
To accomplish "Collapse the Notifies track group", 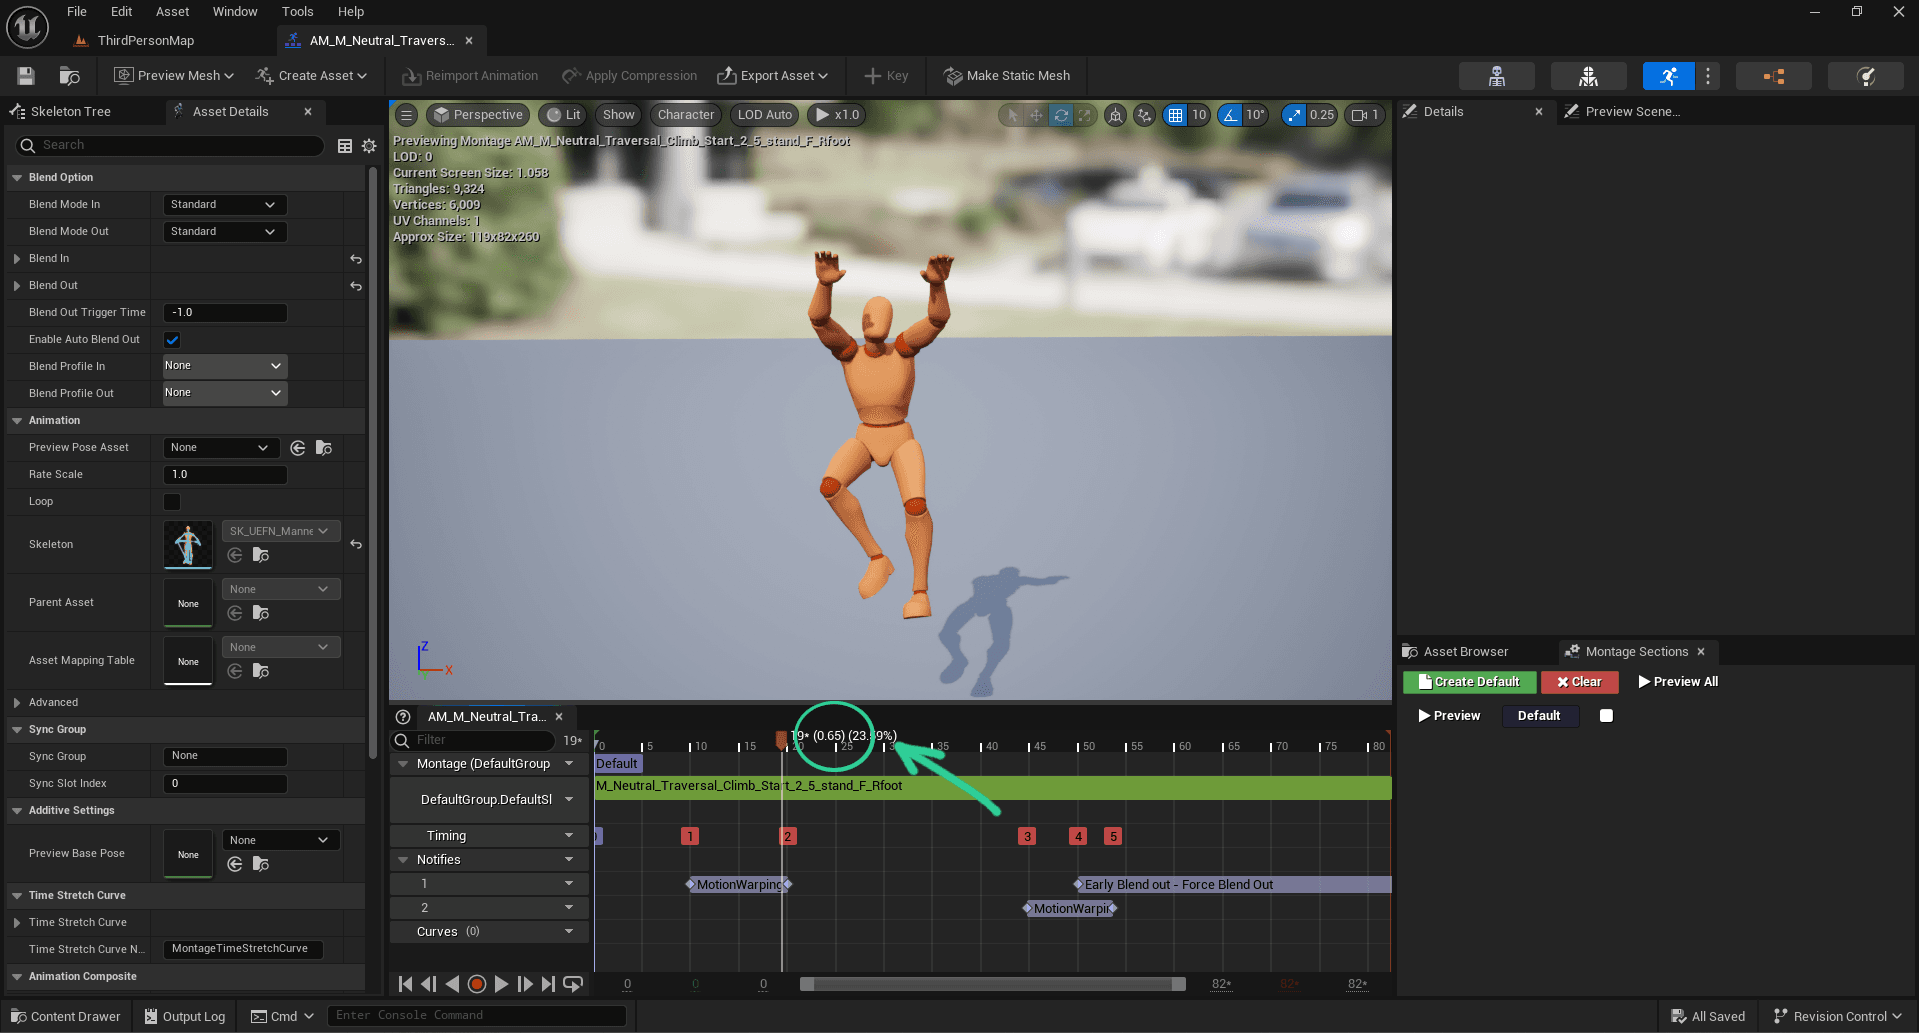I will point(404,860).
